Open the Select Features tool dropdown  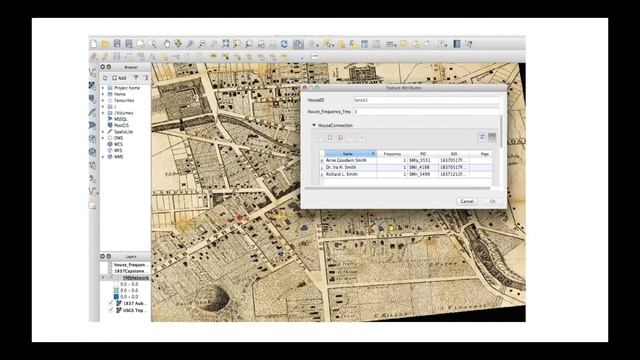click(x=332, y=45)
